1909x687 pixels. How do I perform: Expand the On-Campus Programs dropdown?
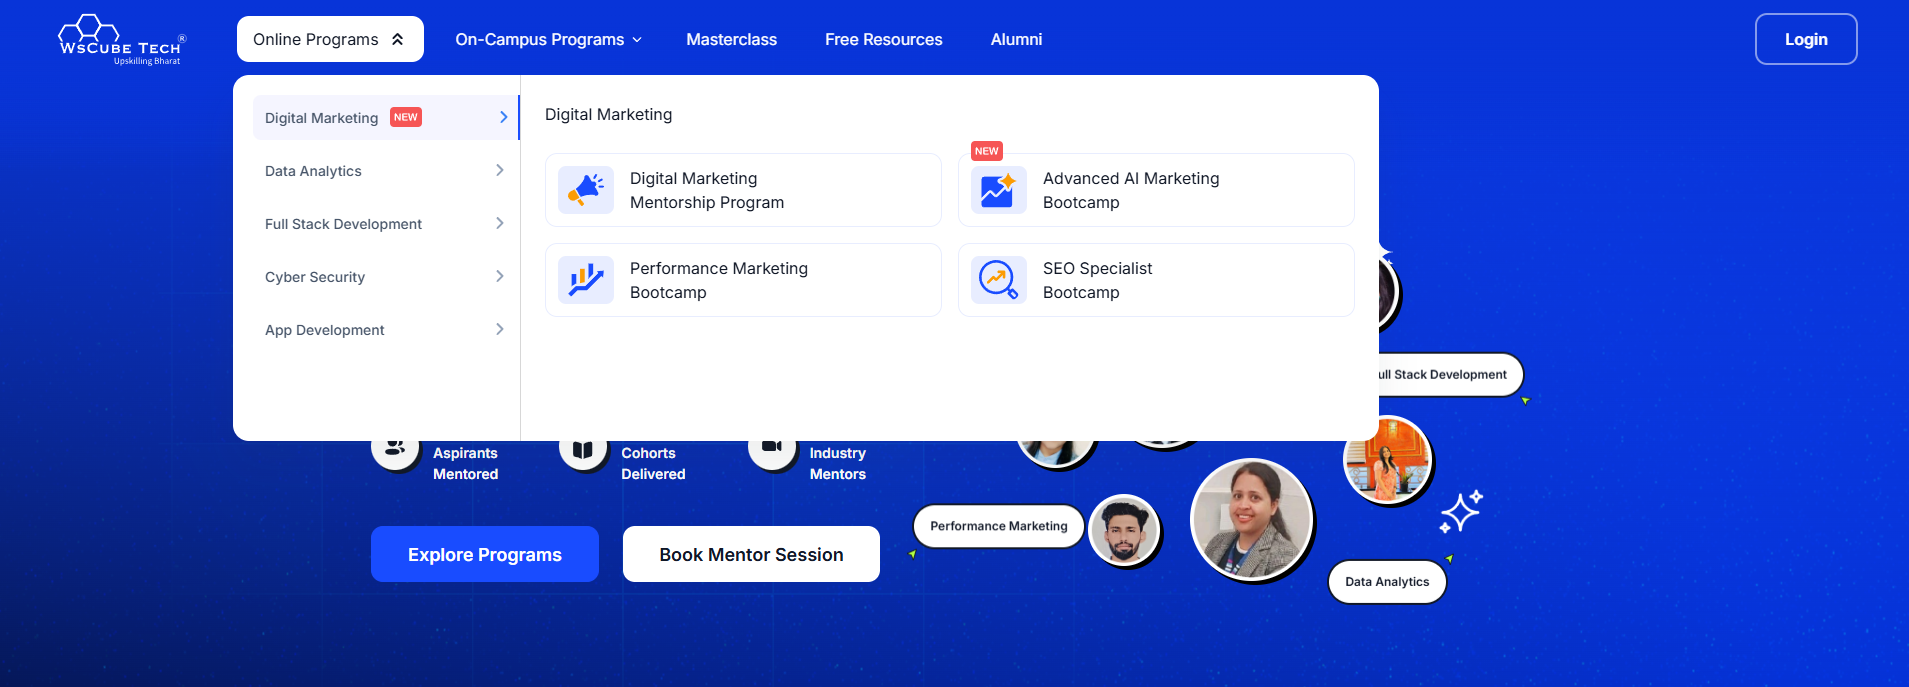click(548, 39)
